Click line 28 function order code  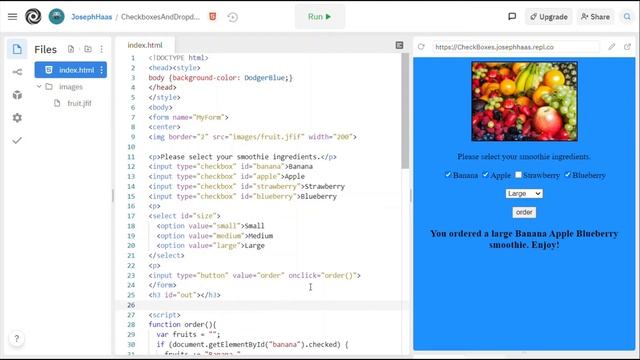[x=182, y=324]
